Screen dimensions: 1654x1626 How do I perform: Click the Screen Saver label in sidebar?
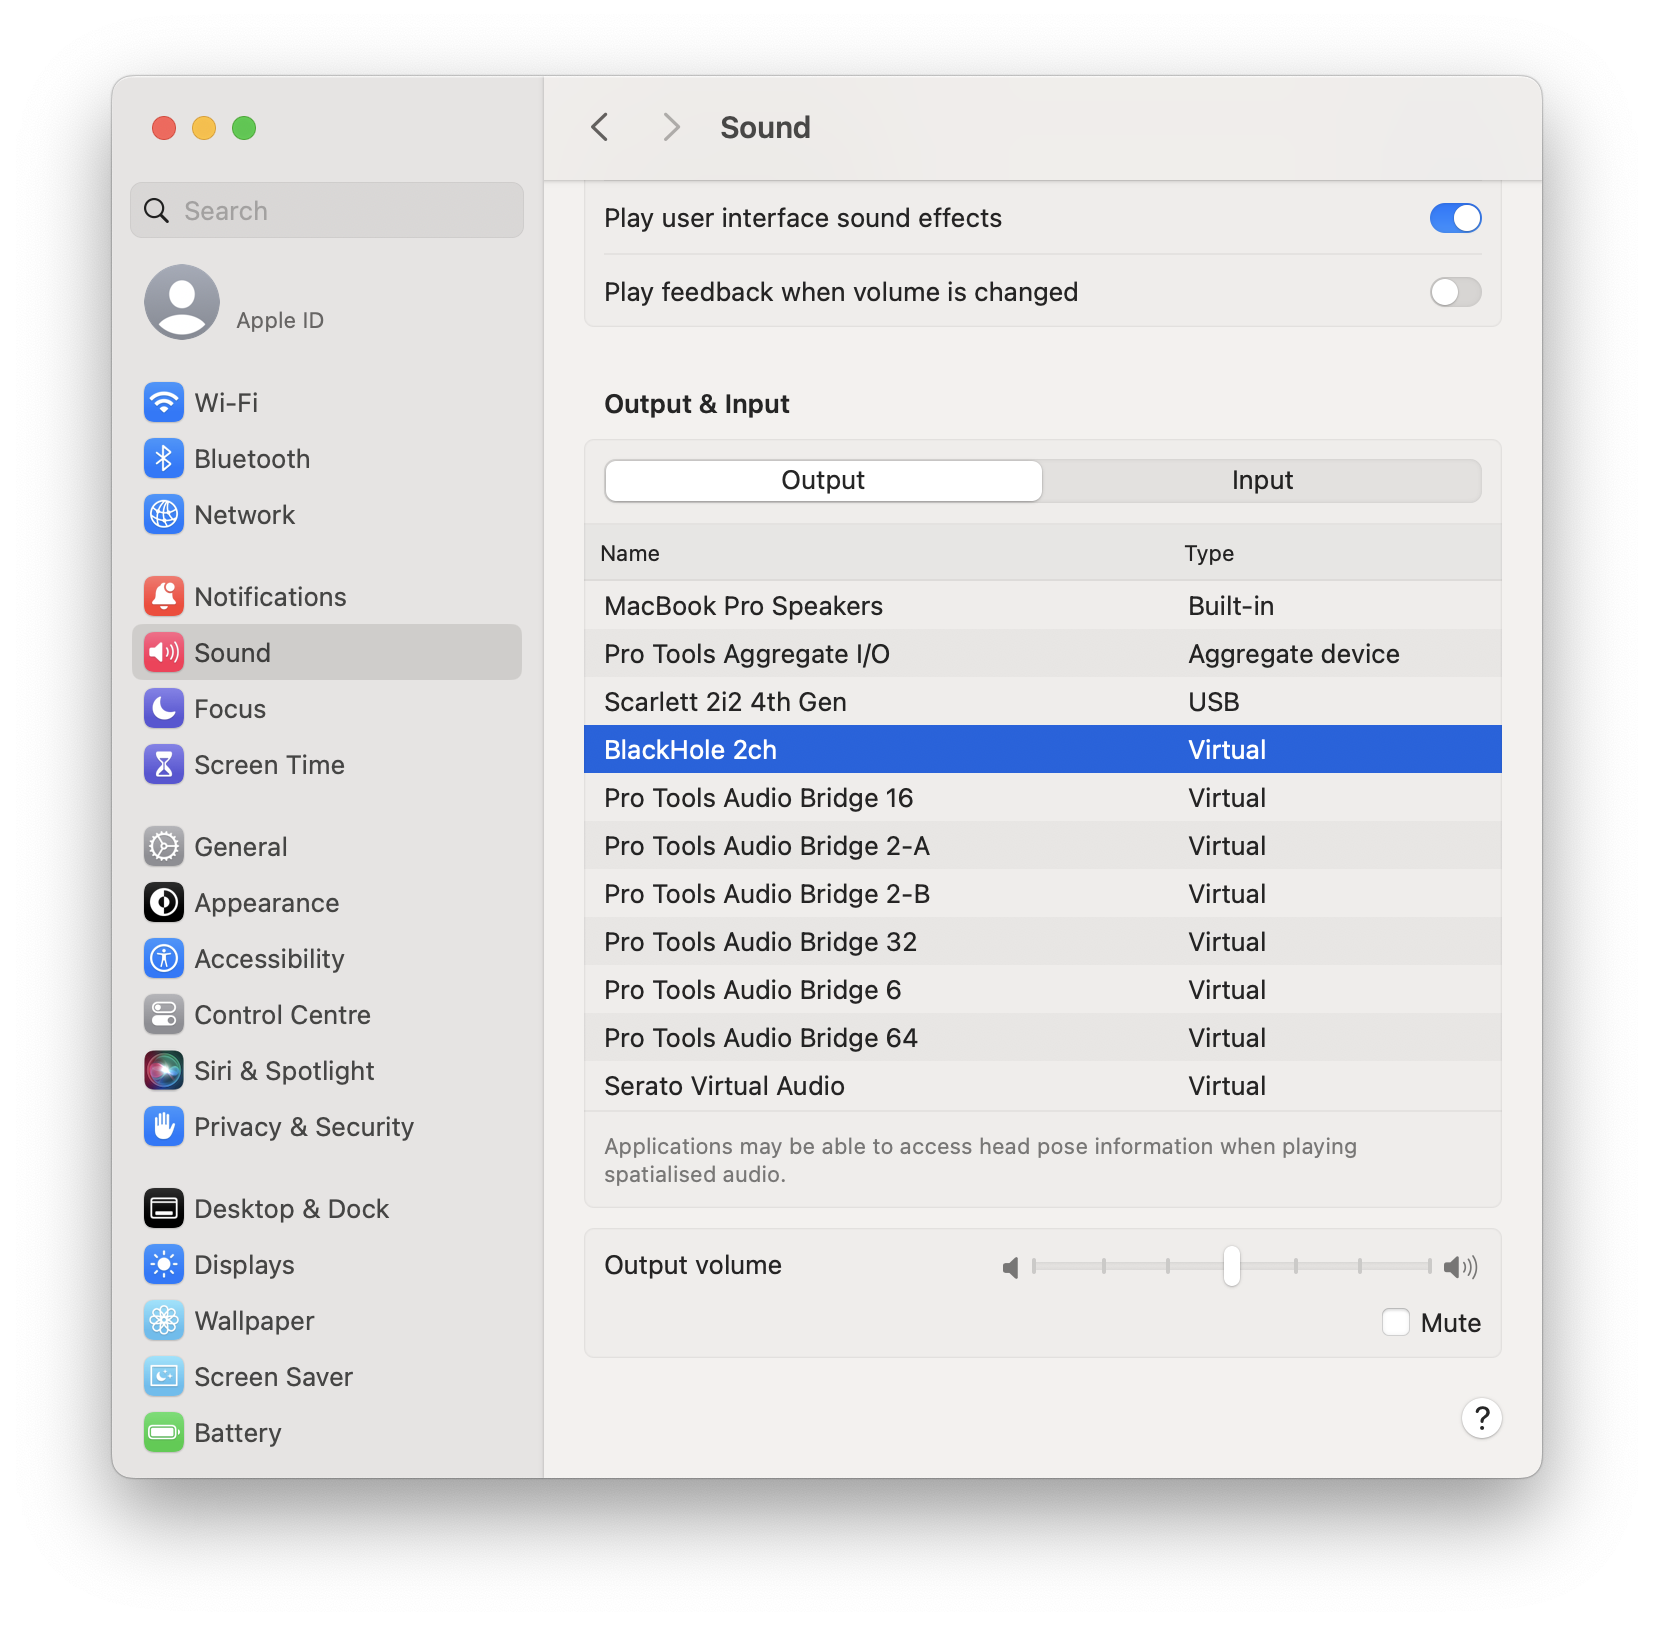pos(273,1377)
